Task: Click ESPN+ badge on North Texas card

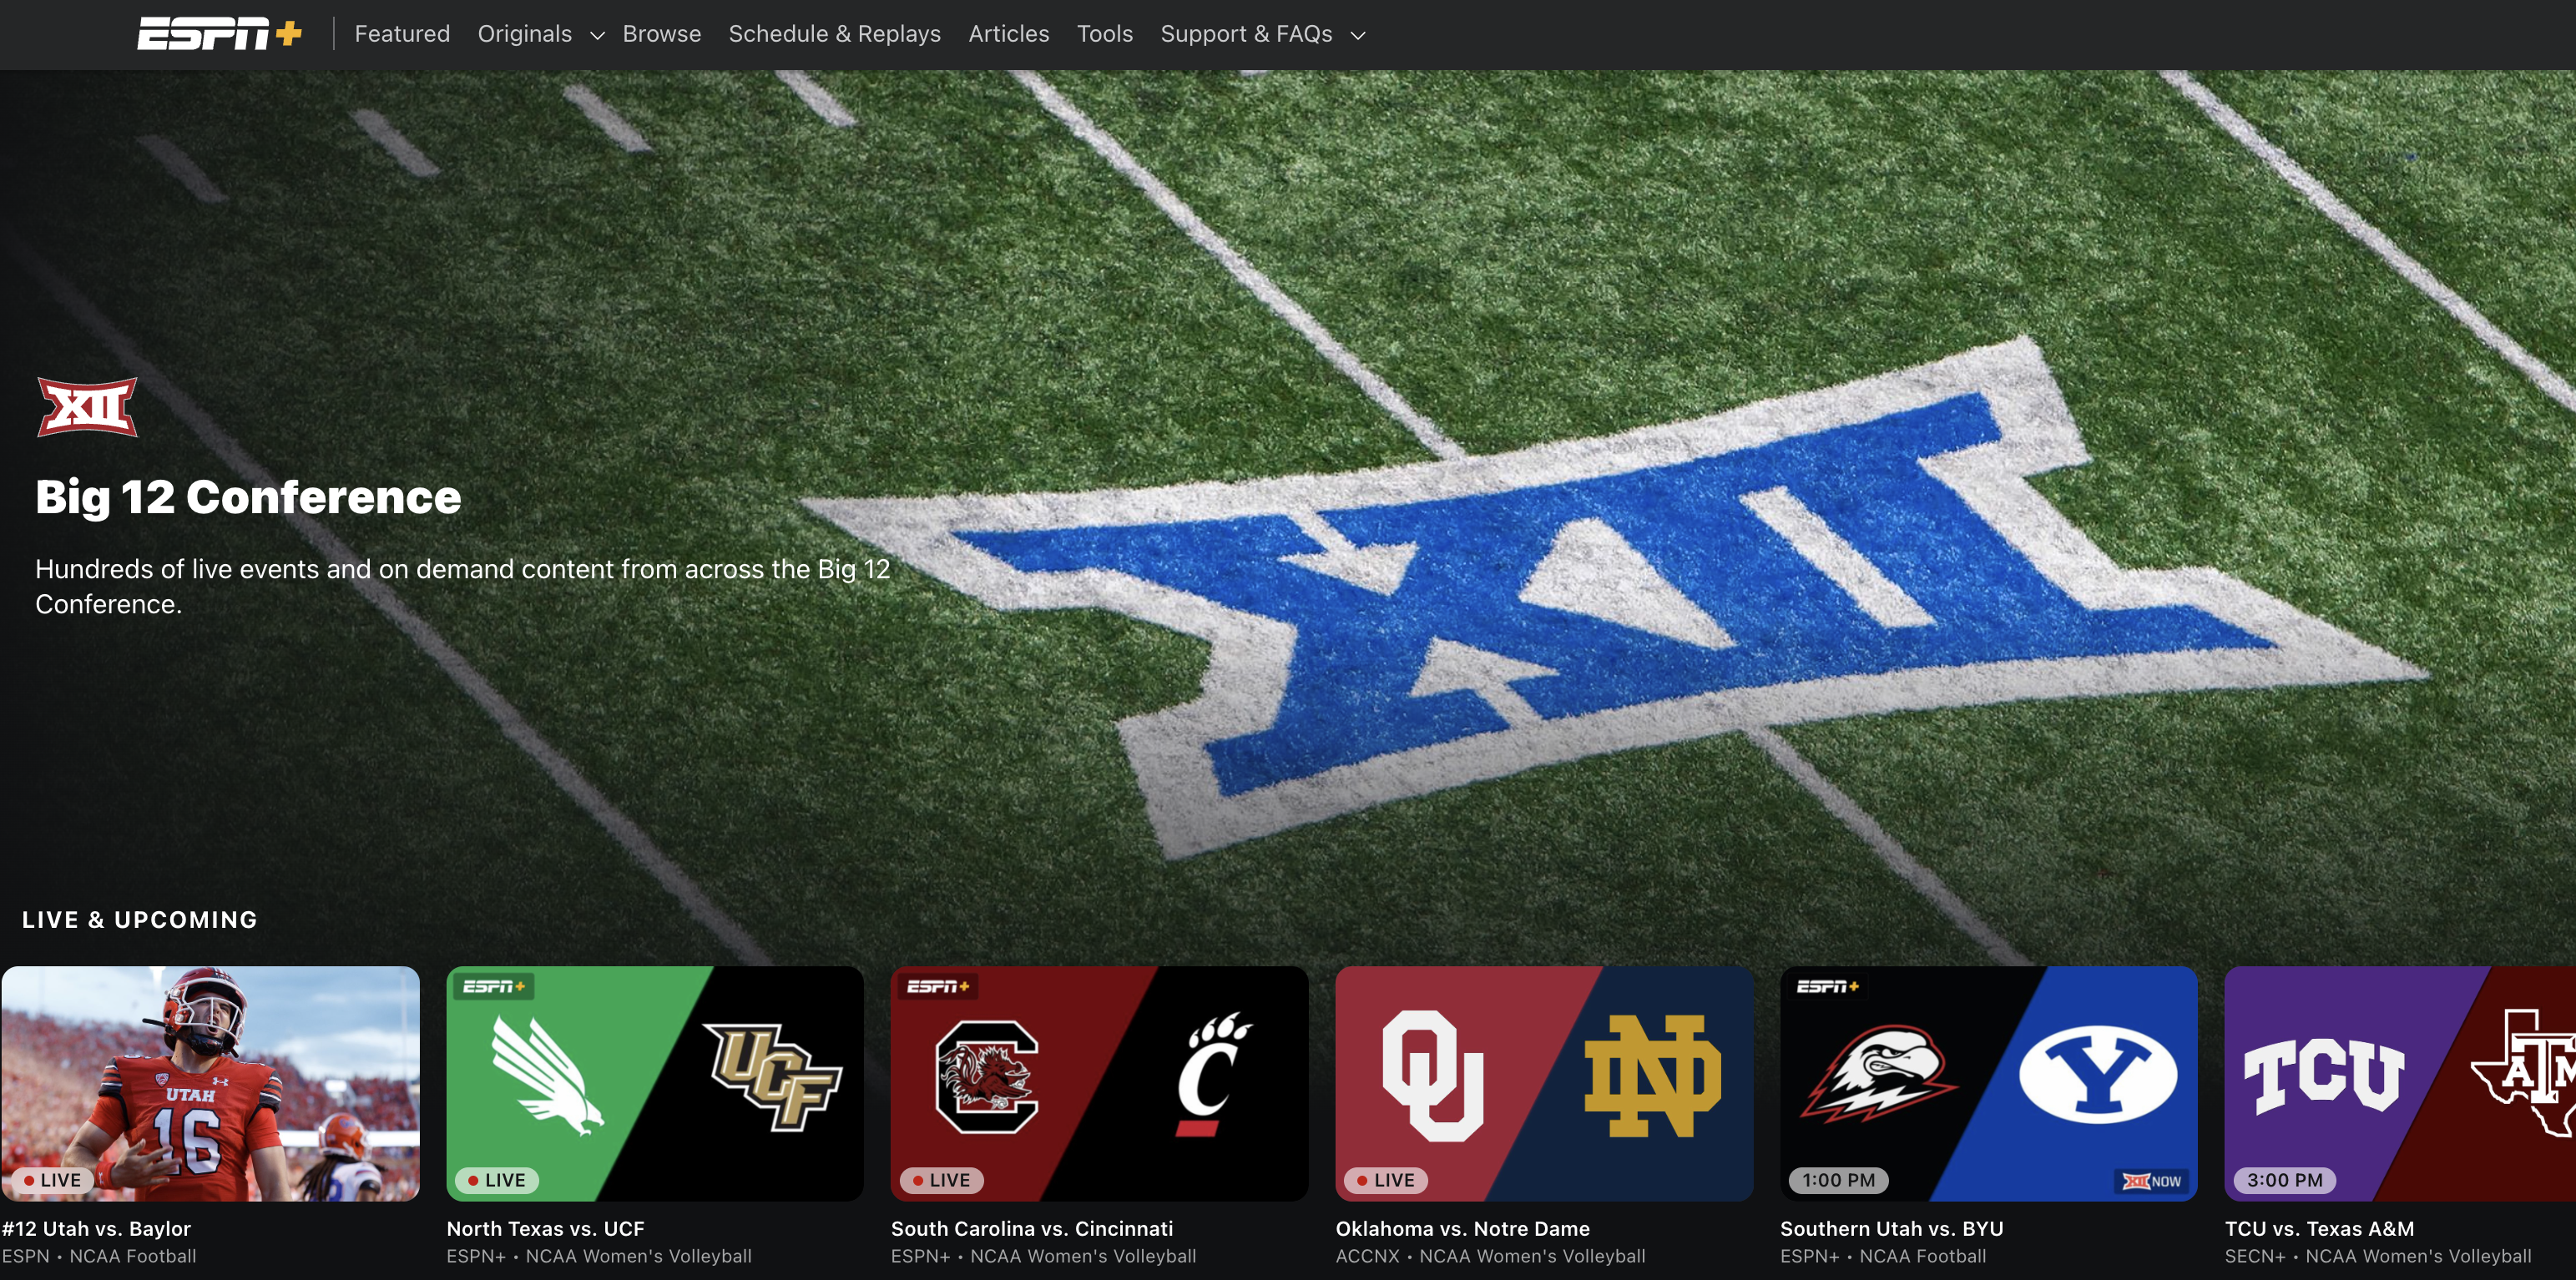Action: coord(494,987)
